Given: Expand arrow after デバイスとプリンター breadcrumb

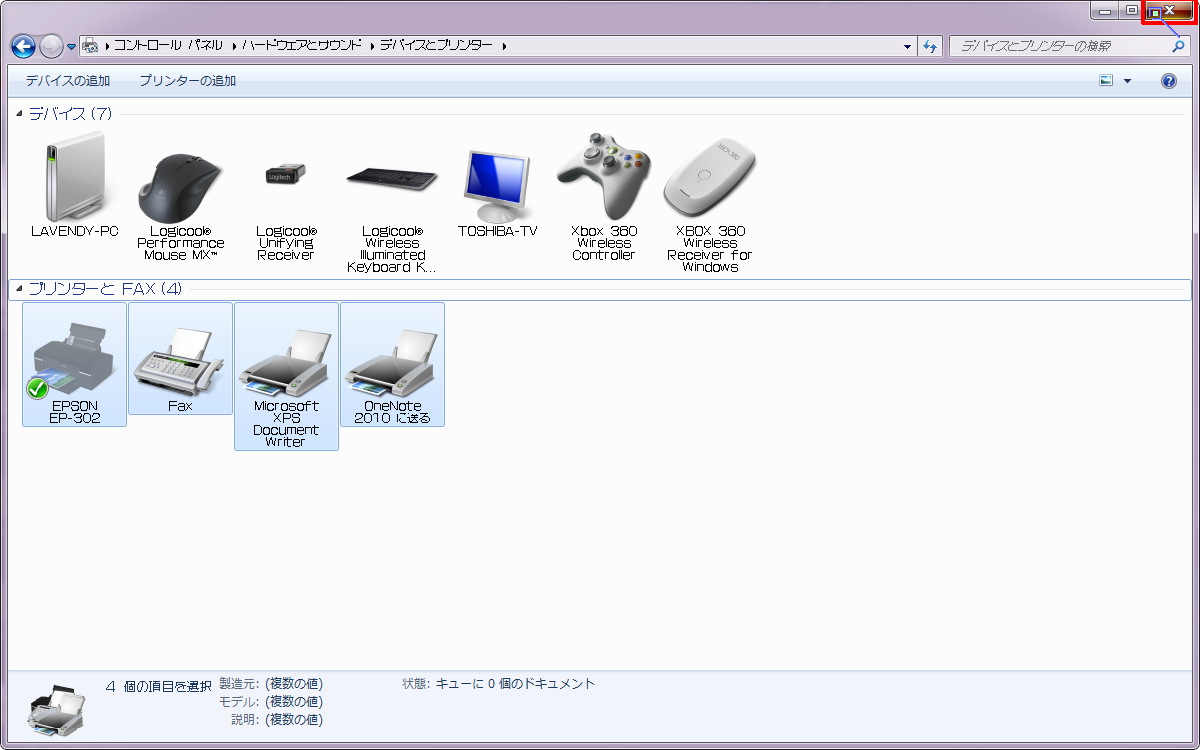Looking at the screenshot, I should pyautogui.click(x=503, y=46).
